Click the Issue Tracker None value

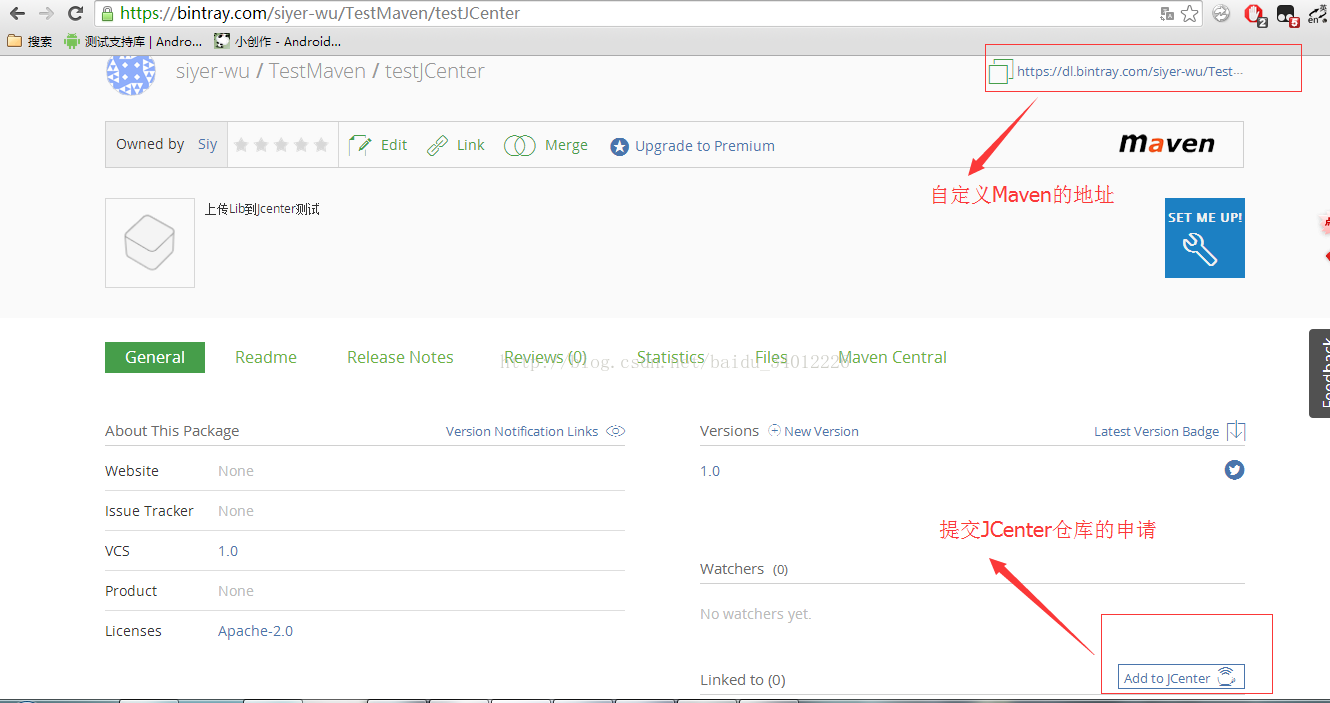point(236,511)
